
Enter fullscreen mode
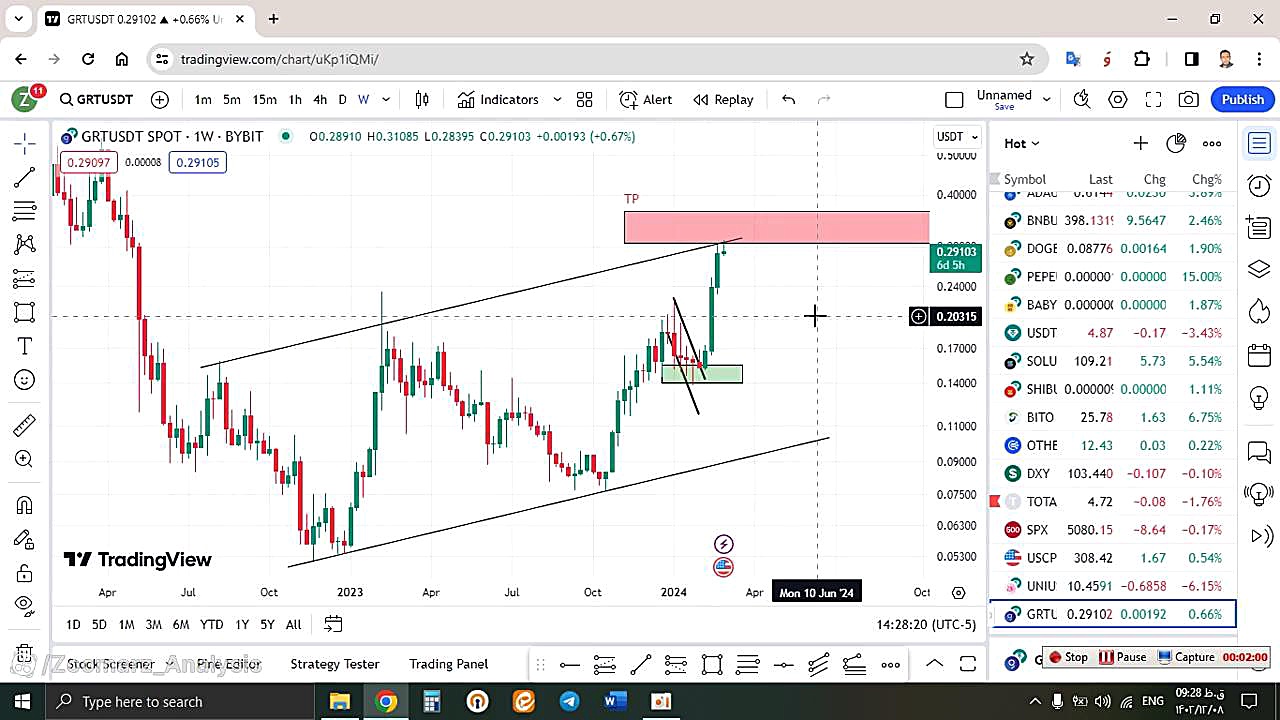1153,99
